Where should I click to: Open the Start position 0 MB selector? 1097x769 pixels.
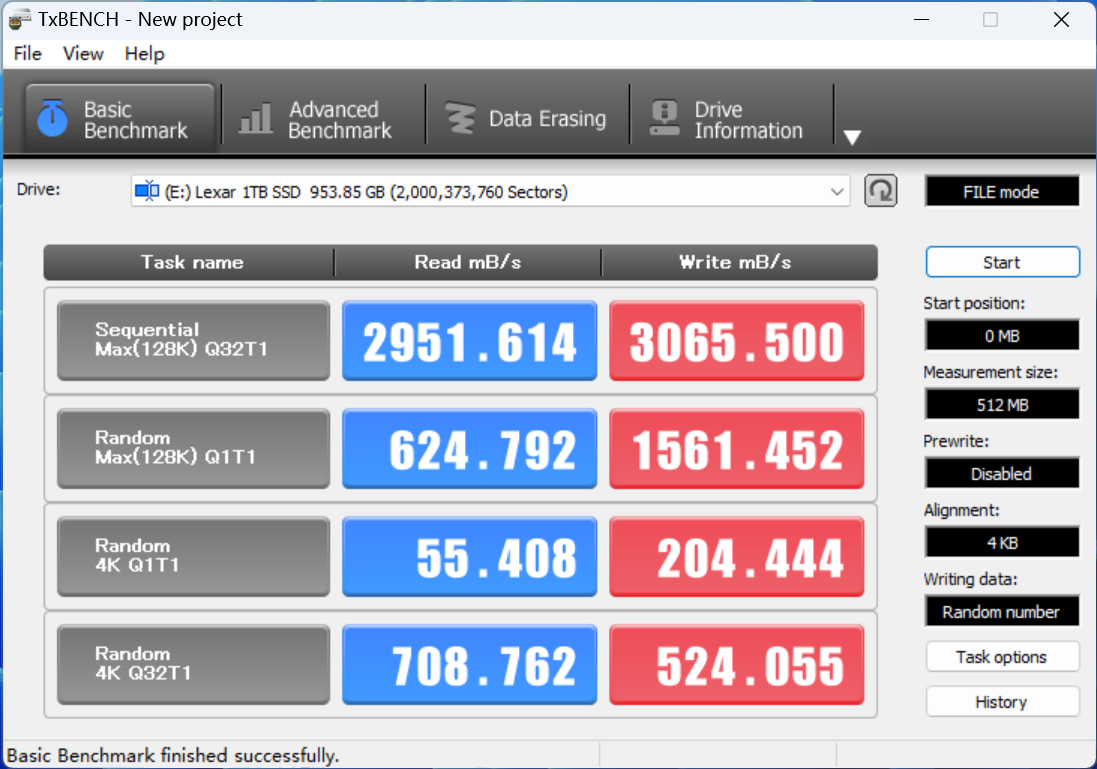1002,336
